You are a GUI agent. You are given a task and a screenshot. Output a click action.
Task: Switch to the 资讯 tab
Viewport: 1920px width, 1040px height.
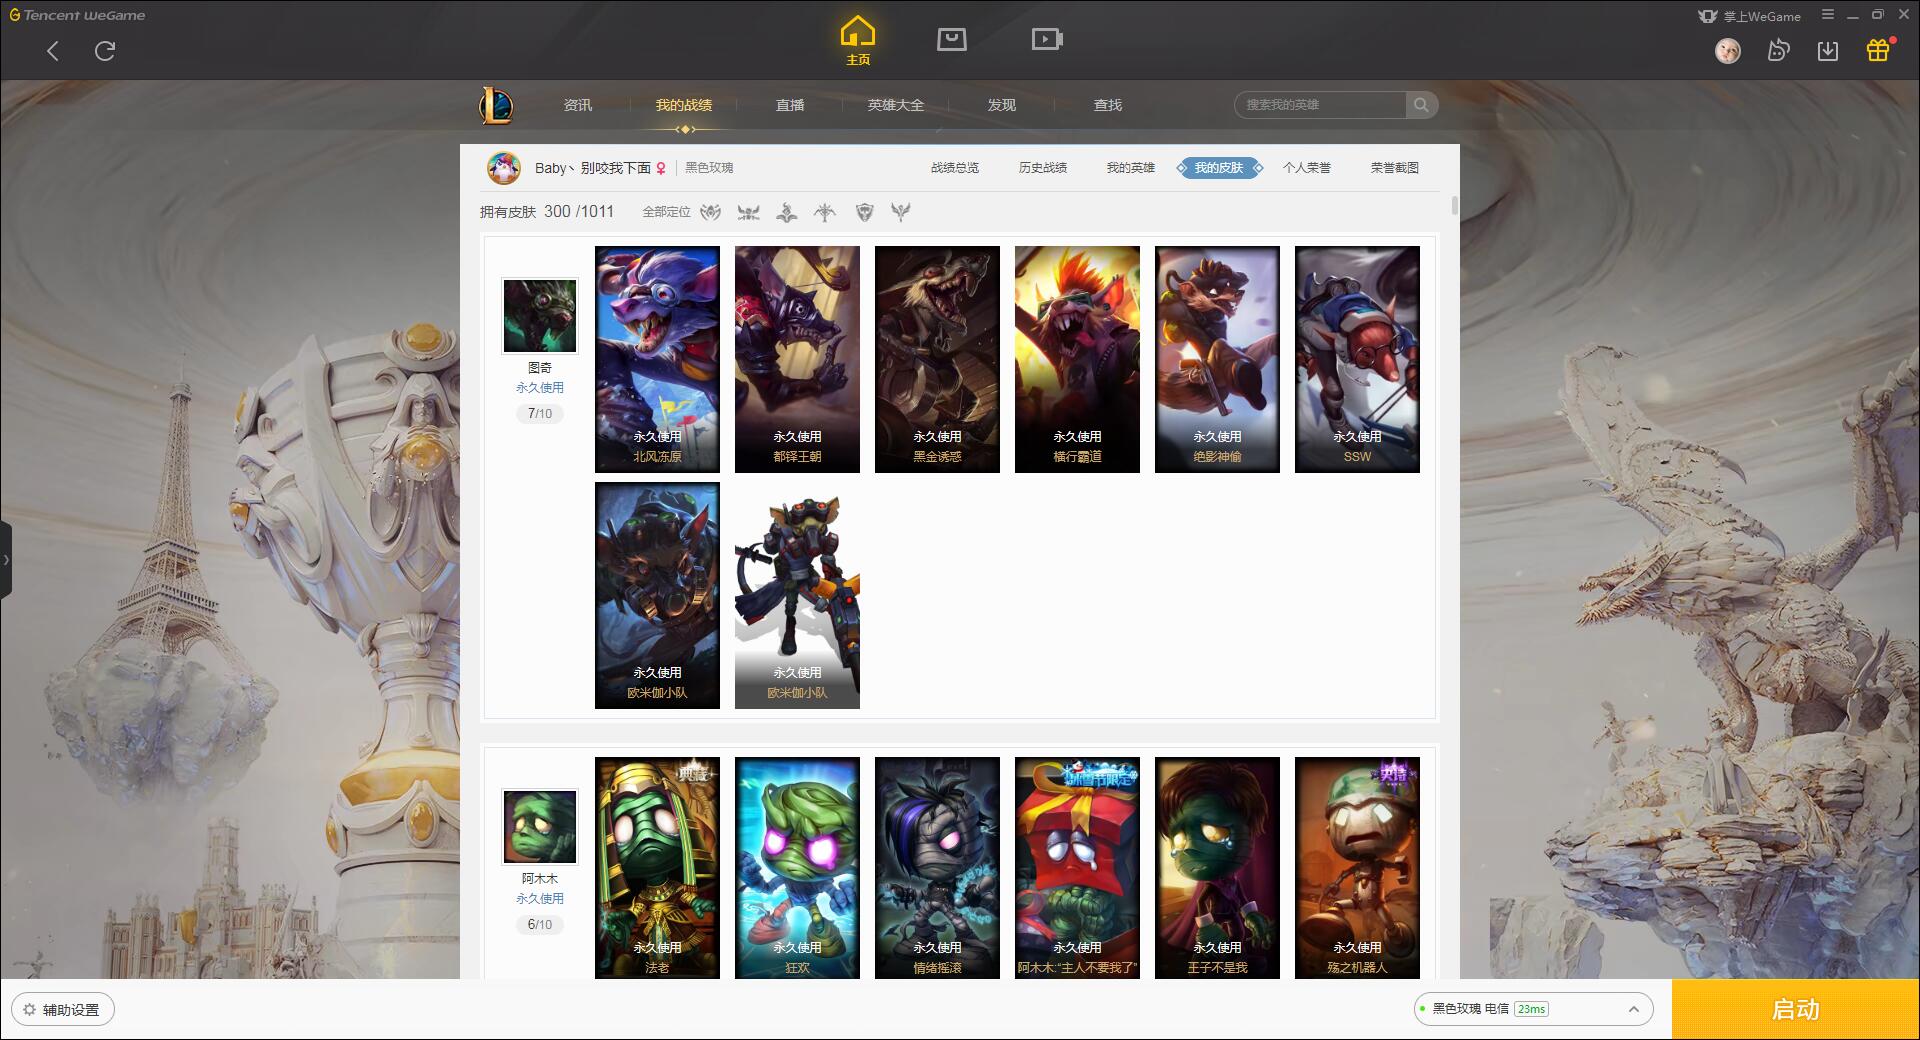click(578, 105)
